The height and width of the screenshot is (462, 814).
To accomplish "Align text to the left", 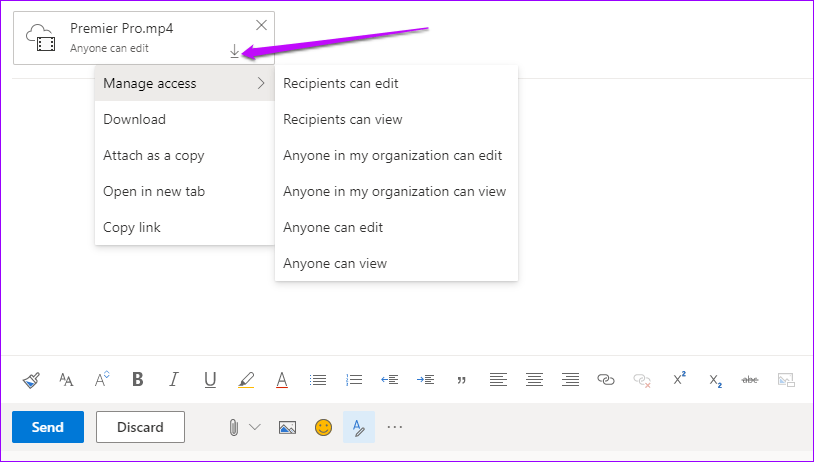I will click(498, 380).
